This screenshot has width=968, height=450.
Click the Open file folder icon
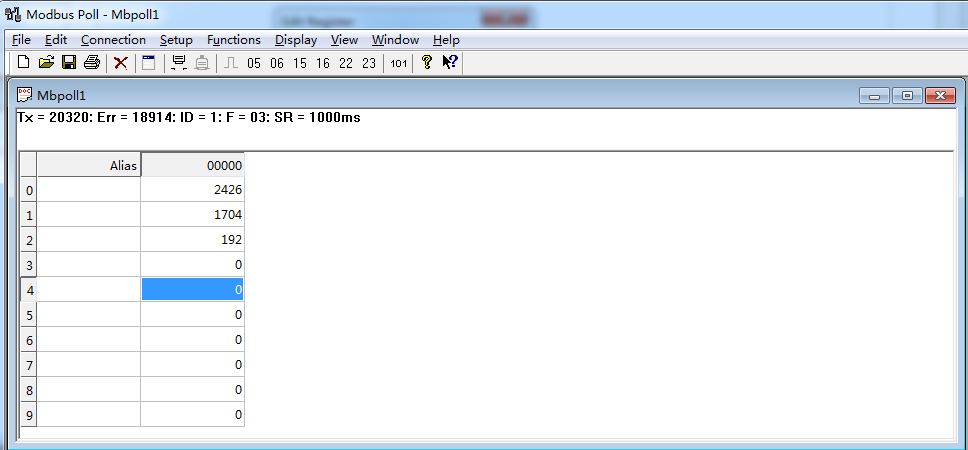coord(46,62)
